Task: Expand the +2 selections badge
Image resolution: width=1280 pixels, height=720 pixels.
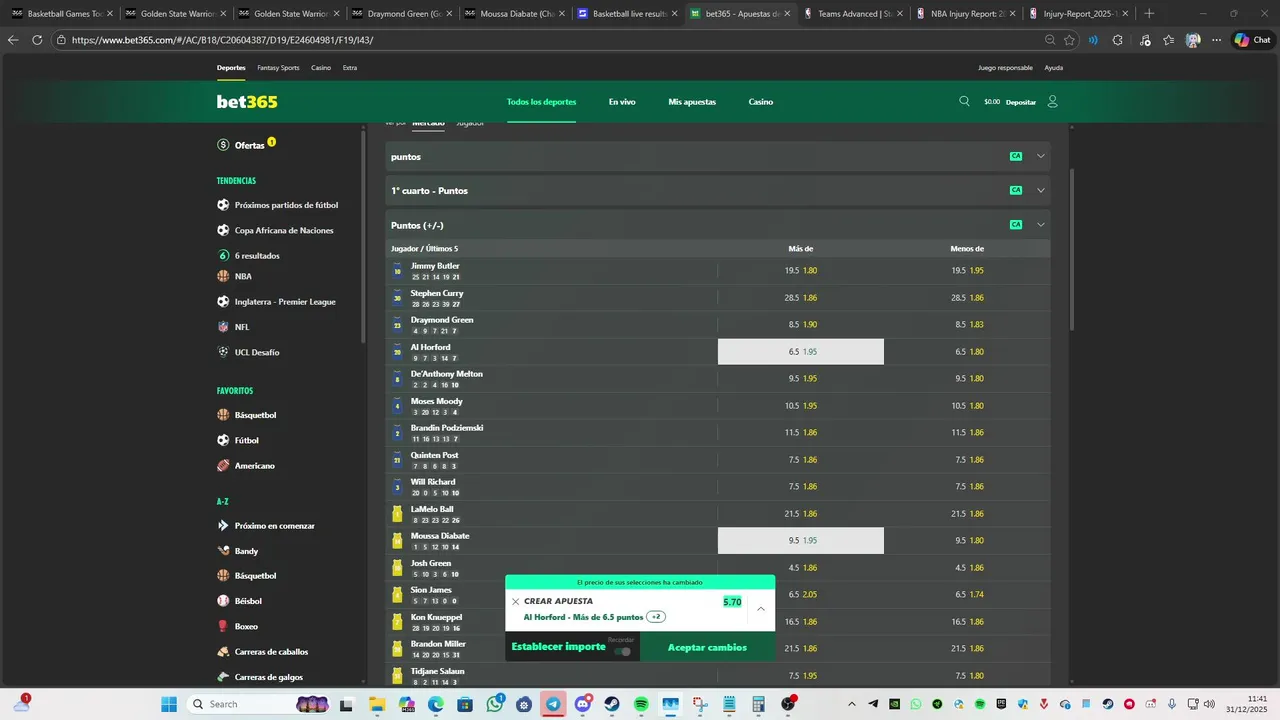Action: coord(656,617)
